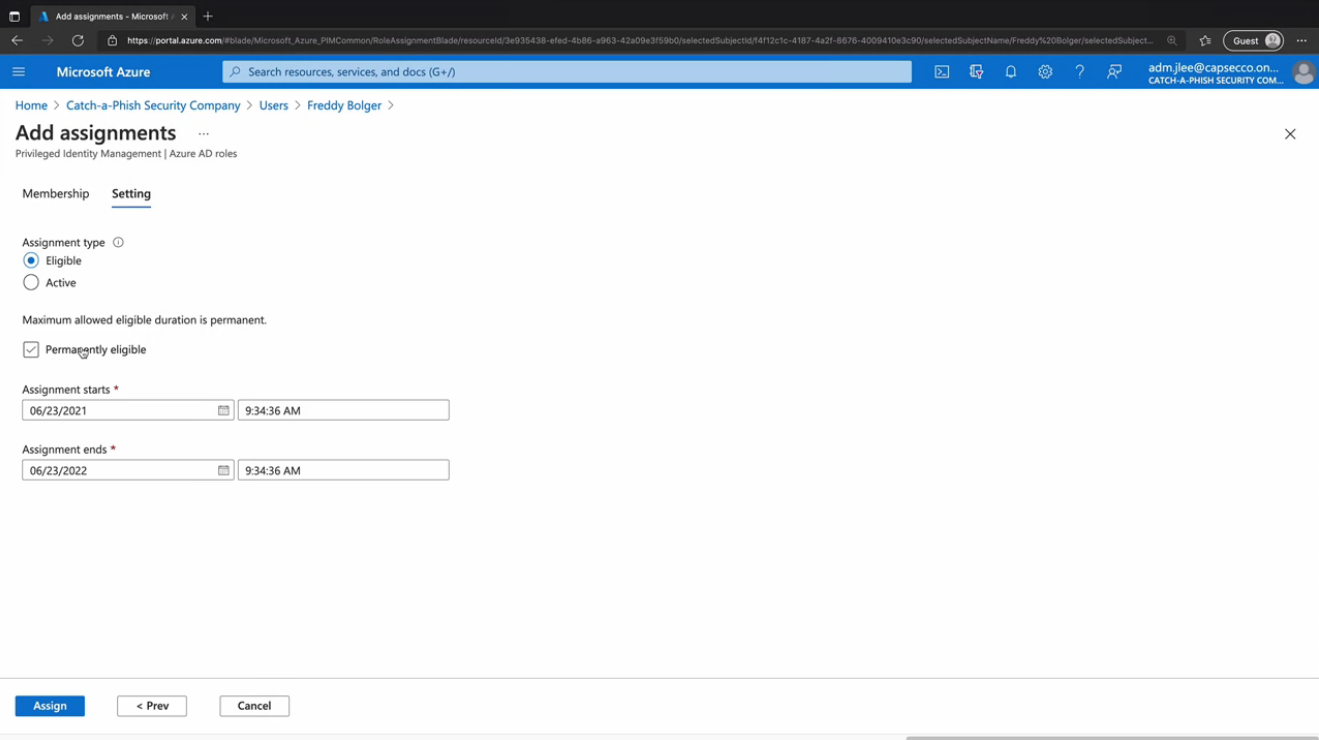Open Freddy Bolger breadcrumb
This screenshot has height=740, width=1319.
click(x=344, y=105)
